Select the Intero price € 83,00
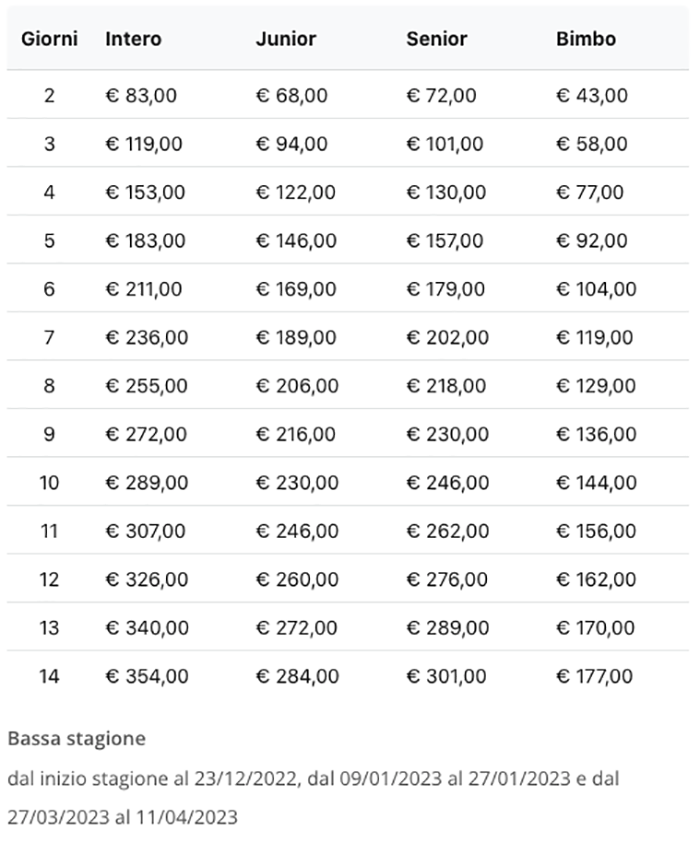 click(x=141, y=96)
